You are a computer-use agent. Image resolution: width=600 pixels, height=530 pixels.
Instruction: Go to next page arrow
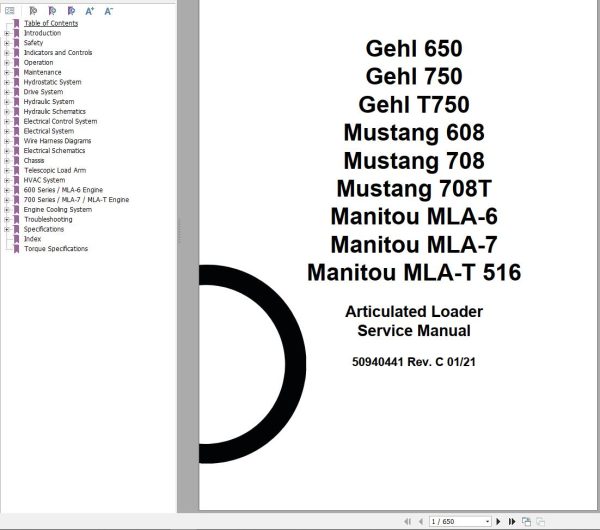point(498,521)
